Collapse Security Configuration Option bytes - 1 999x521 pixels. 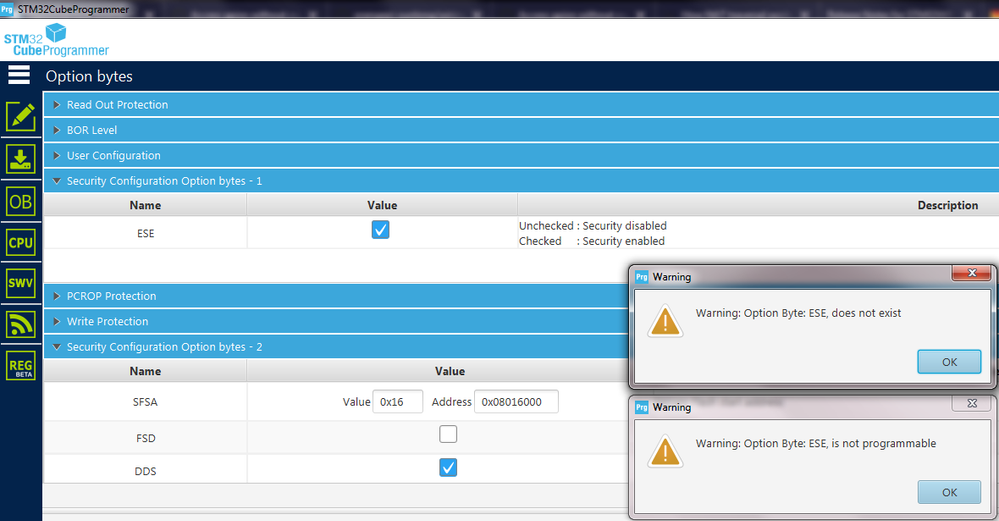coord(521,181)
